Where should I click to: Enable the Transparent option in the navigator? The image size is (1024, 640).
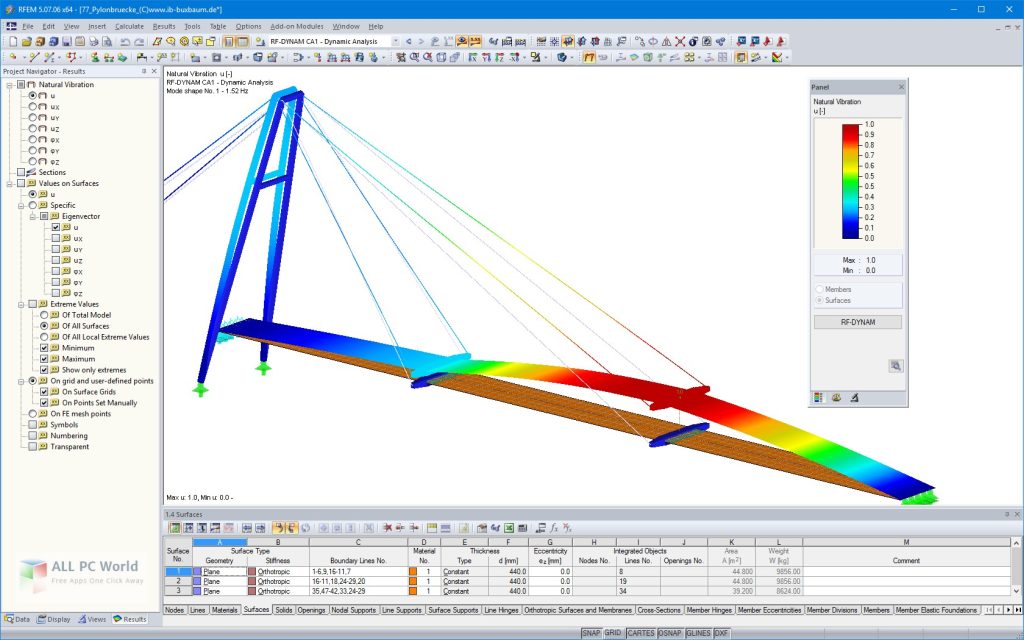(32, 446)
